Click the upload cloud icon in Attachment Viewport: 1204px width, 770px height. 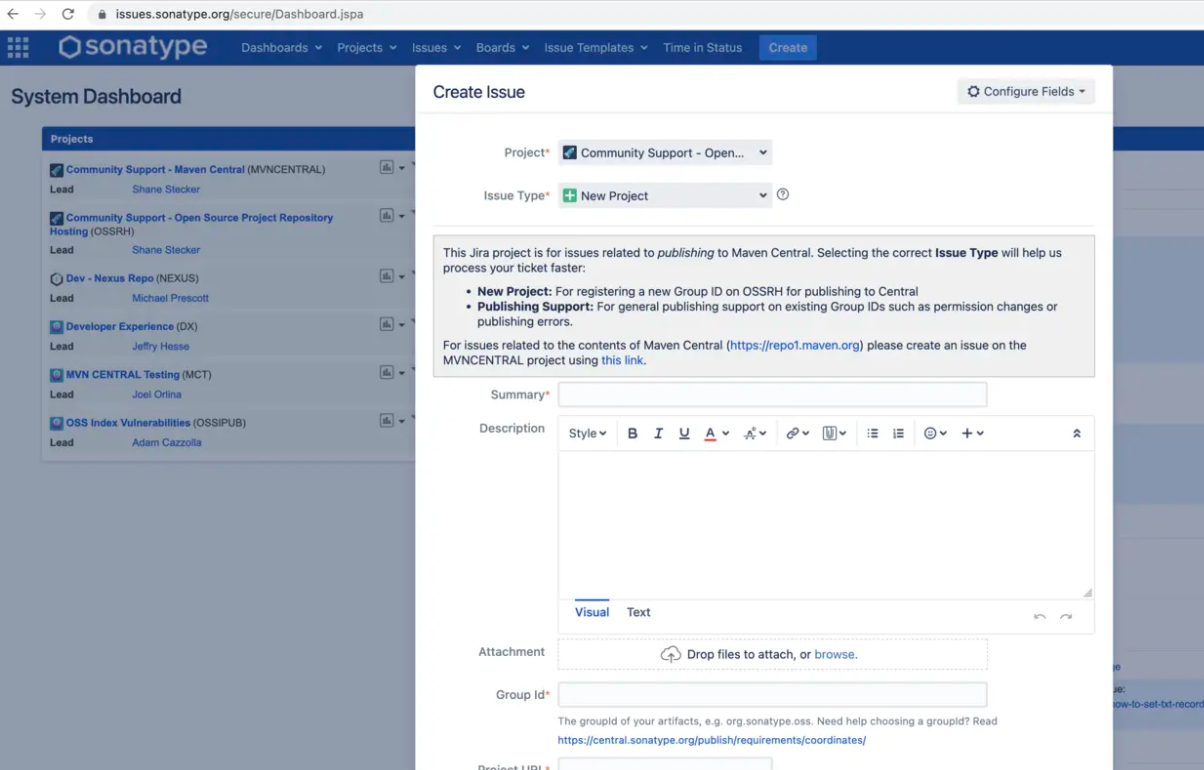[671, 654]
